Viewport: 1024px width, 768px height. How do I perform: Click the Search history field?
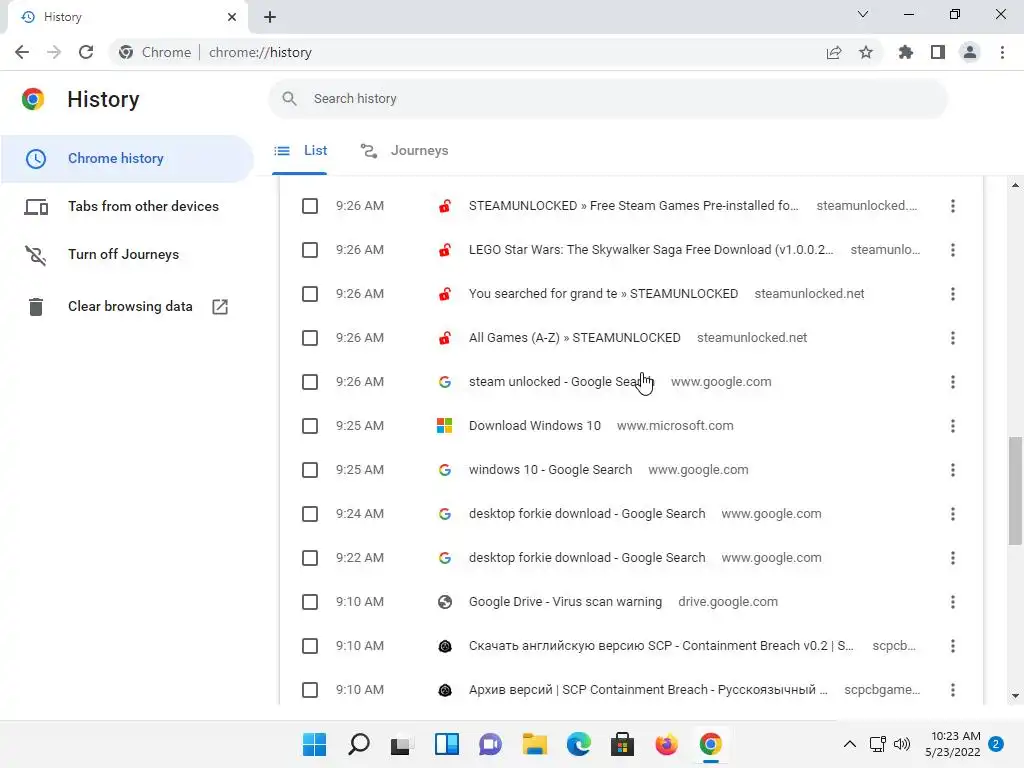[608, 99]
